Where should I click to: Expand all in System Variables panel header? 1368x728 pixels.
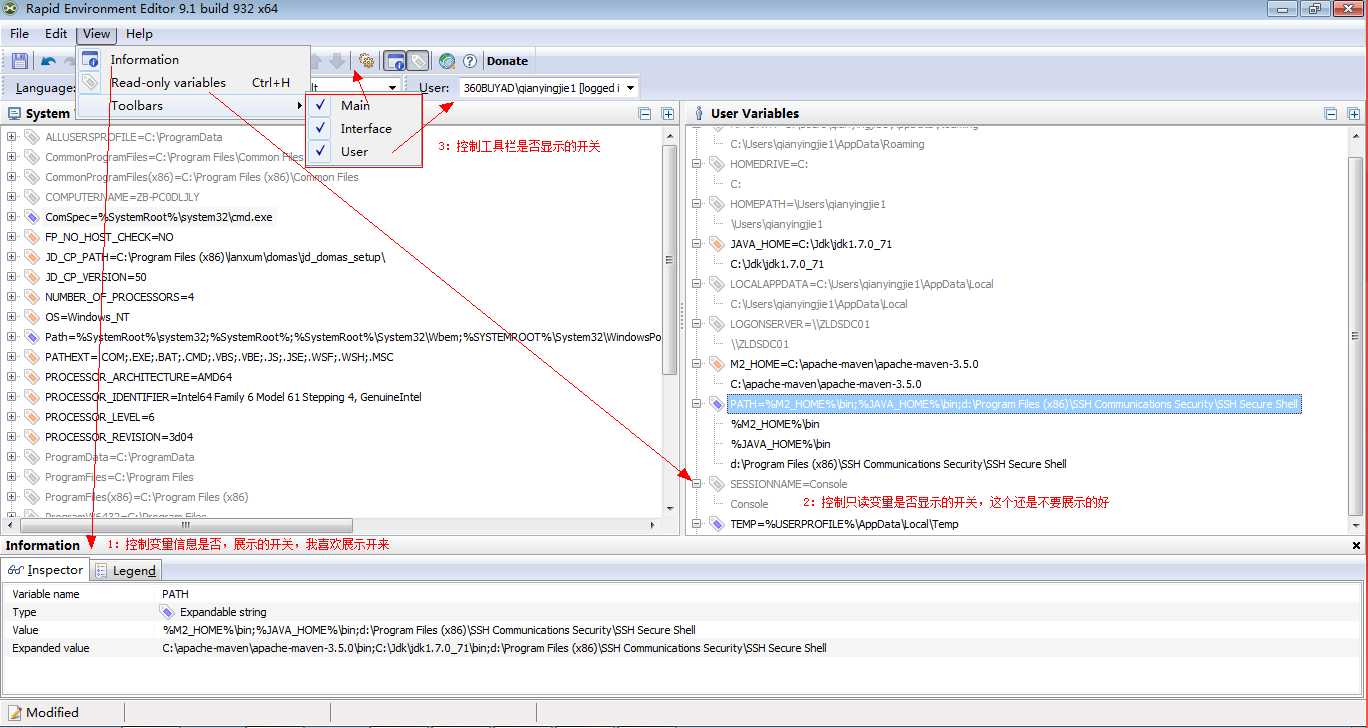[x=667, y=114]
